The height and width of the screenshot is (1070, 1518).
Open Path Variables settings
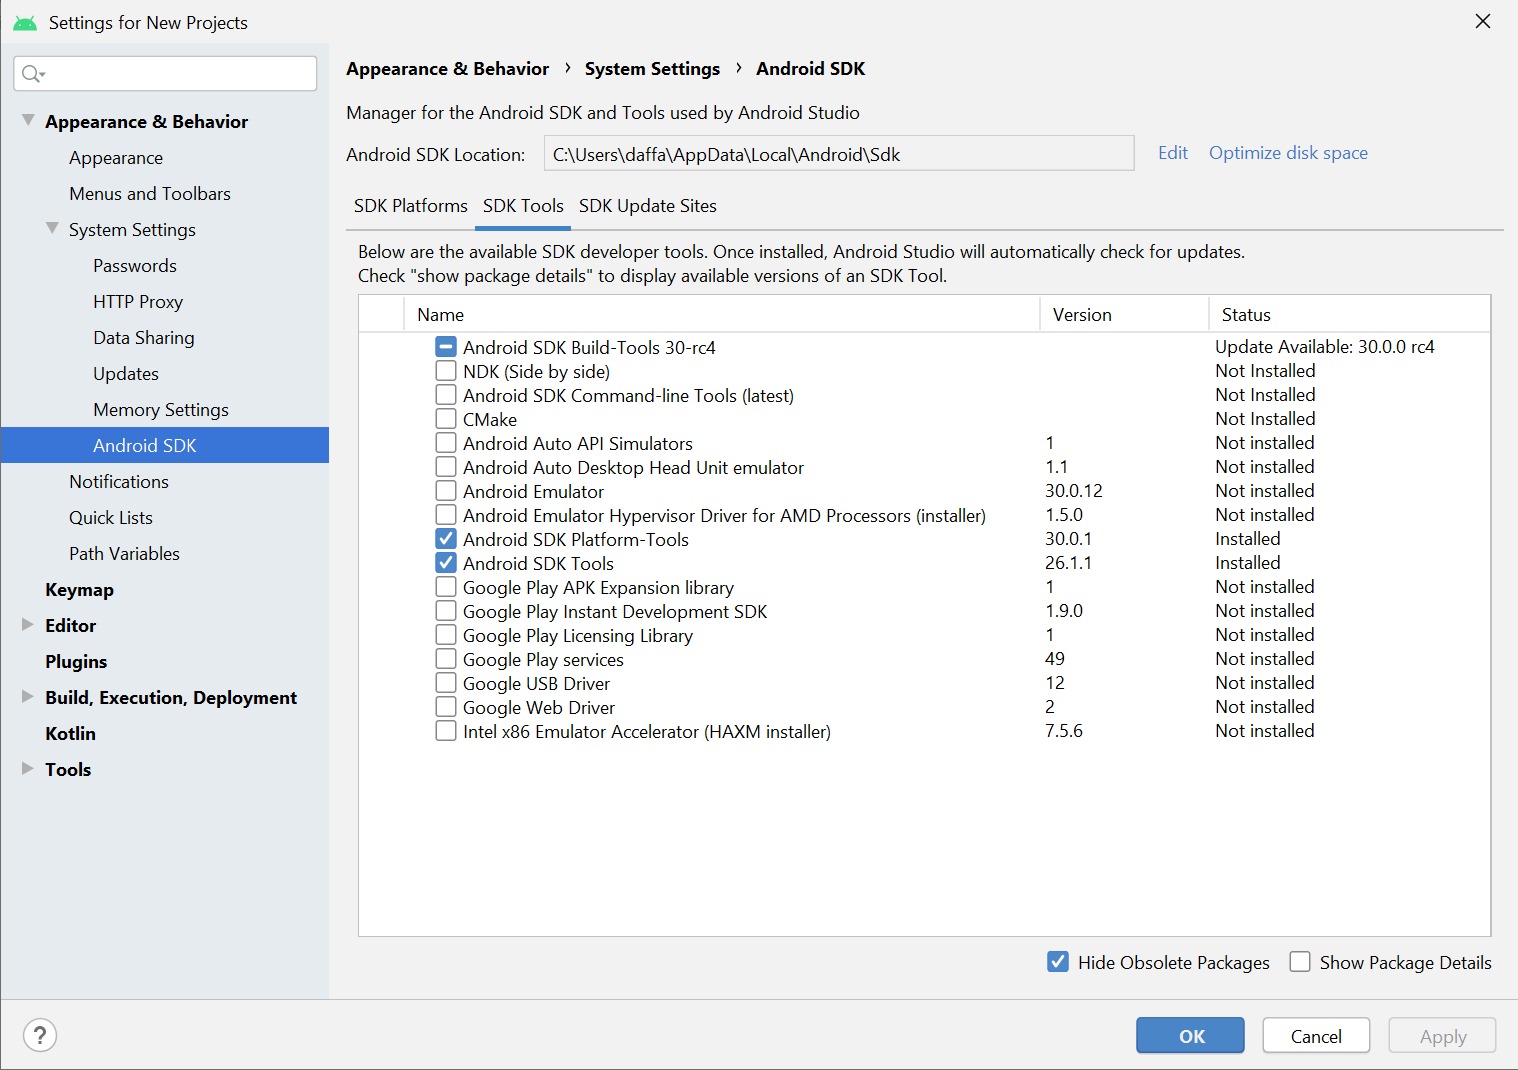pos(125,554)
